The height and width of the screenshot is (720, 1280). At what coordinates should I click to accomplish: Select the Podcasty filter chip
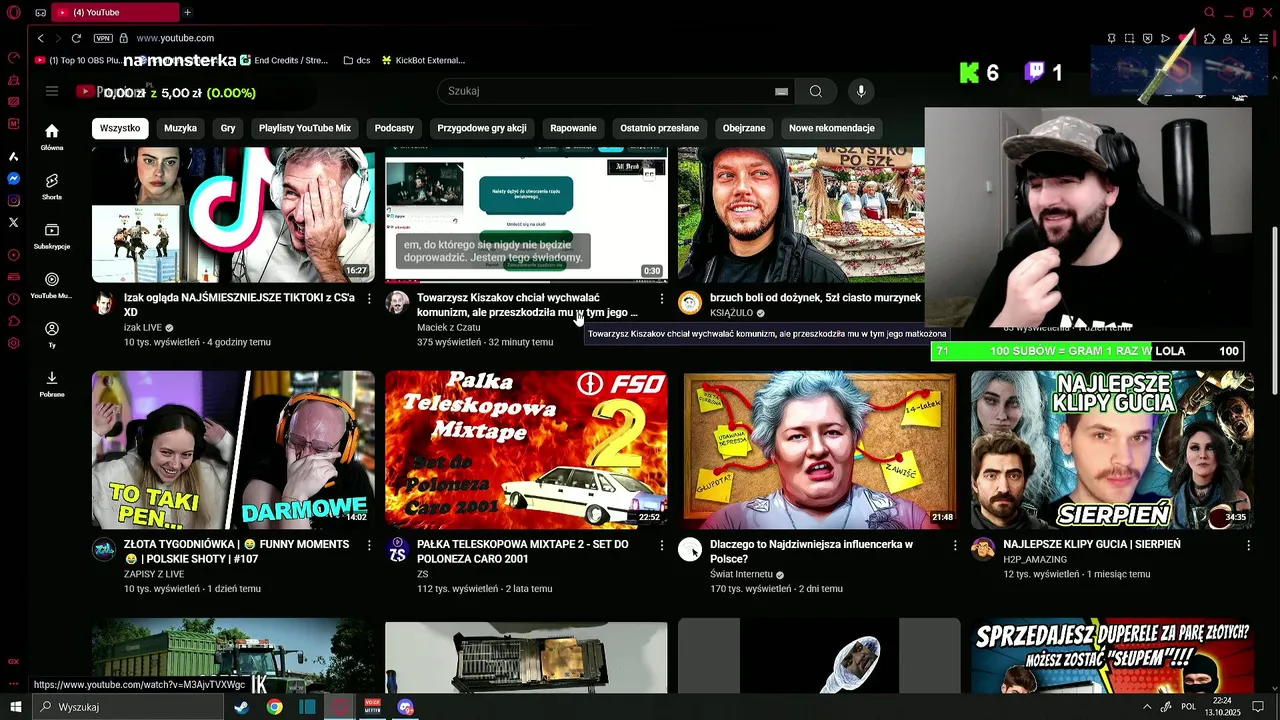[394, 128]
